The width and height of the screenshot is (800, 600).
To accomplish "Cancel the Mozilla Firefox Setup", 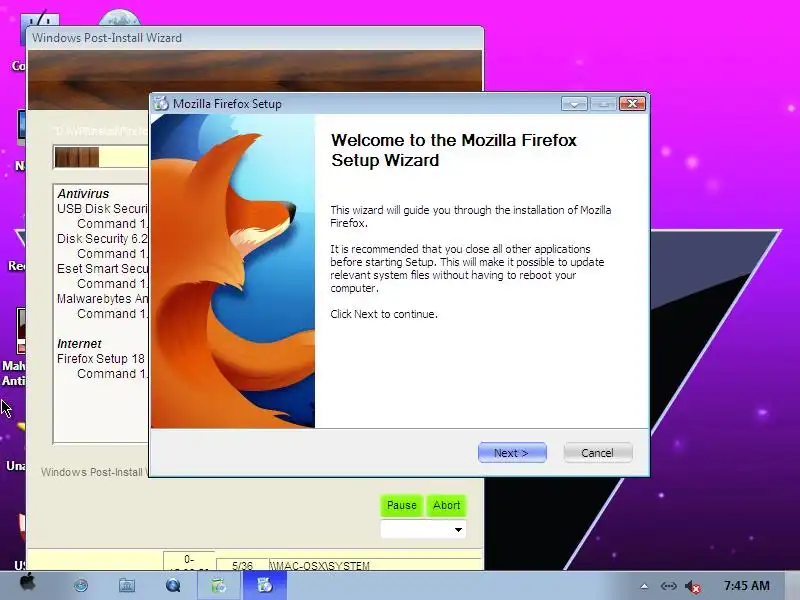I will click(597, 453).
